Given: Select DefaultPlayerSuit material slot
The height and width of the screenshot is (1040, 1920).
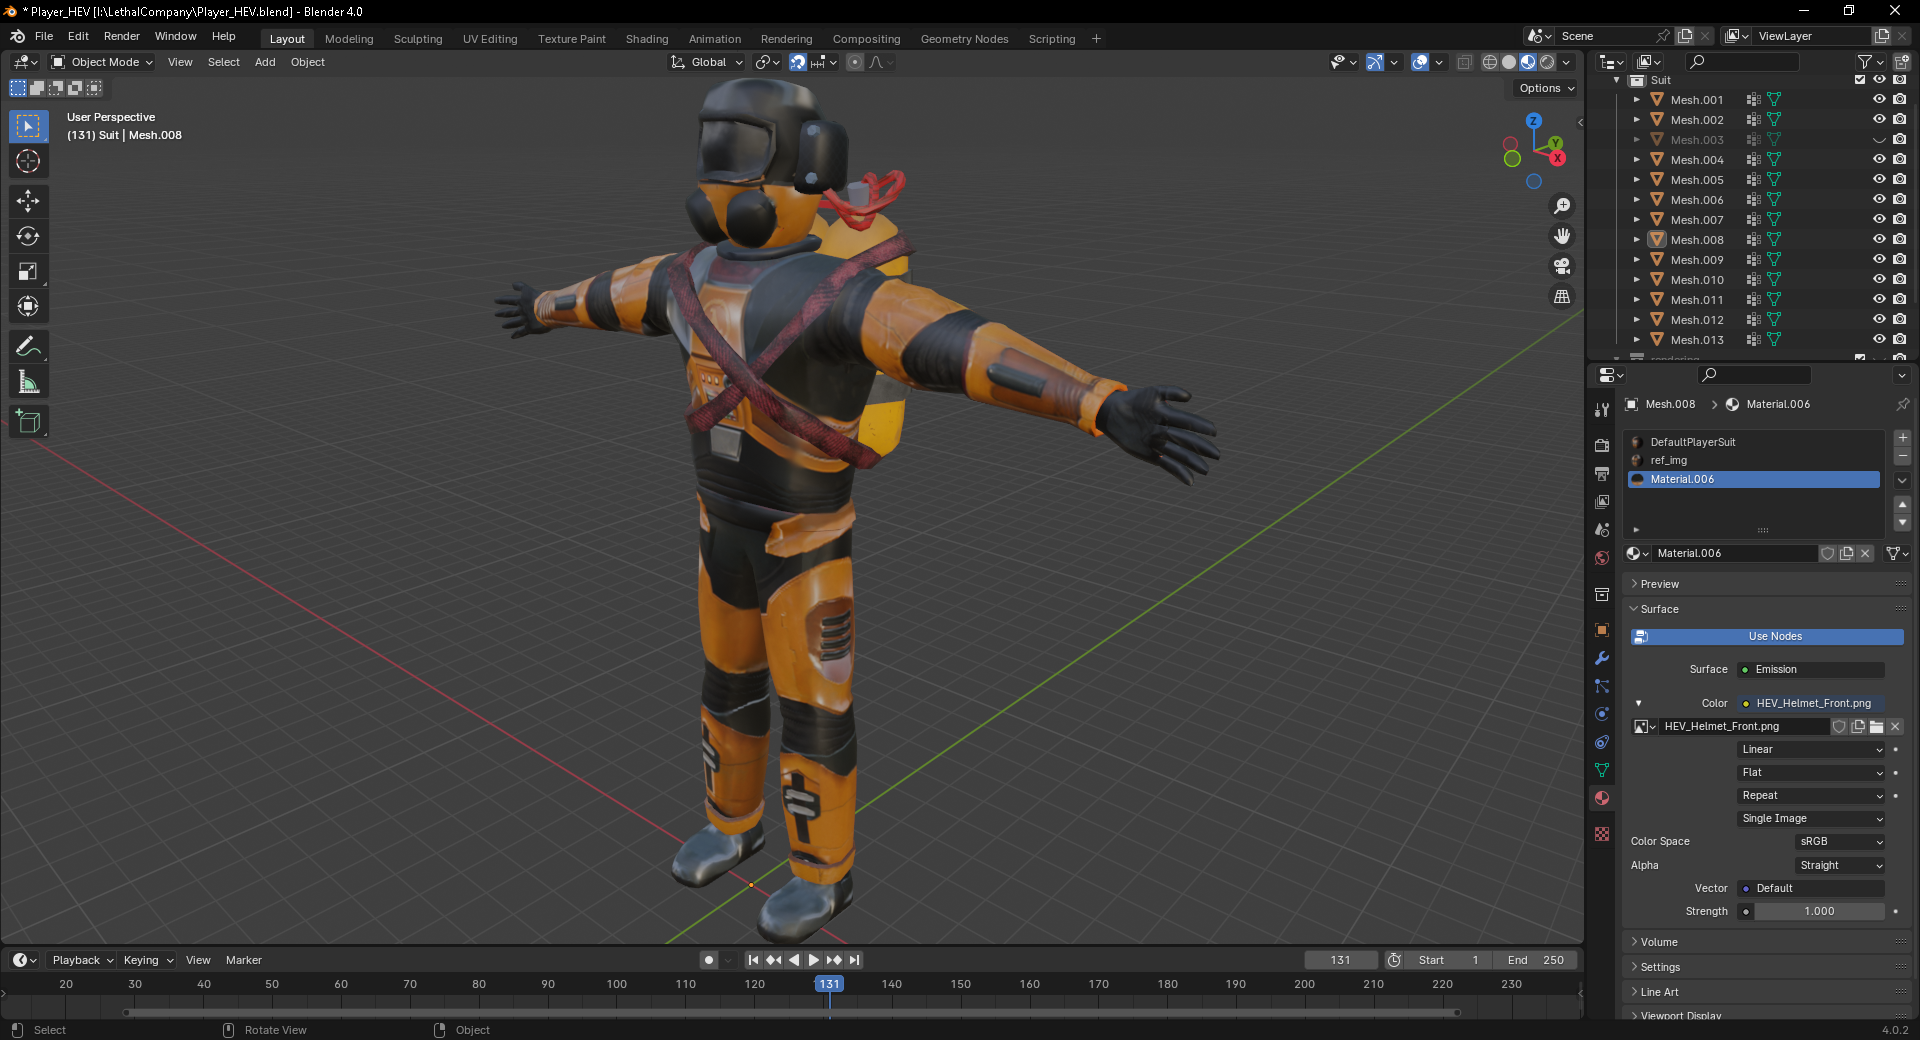Looking at the screenshot, I should tap(1754, 442).
